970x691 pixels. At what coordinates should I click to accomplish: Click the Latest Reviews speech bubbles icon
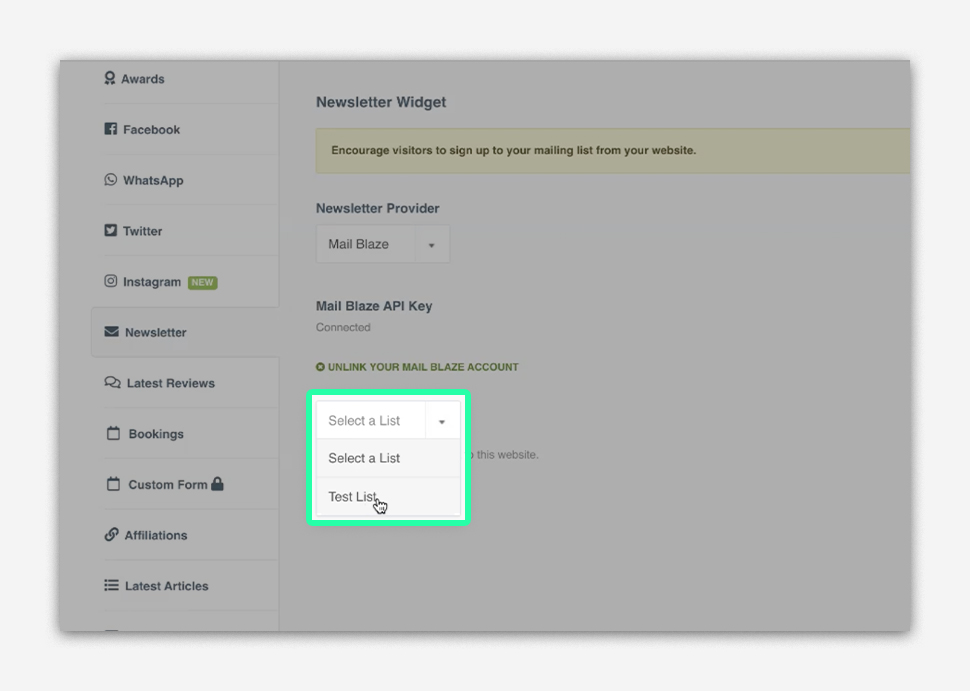click(112, 383)
